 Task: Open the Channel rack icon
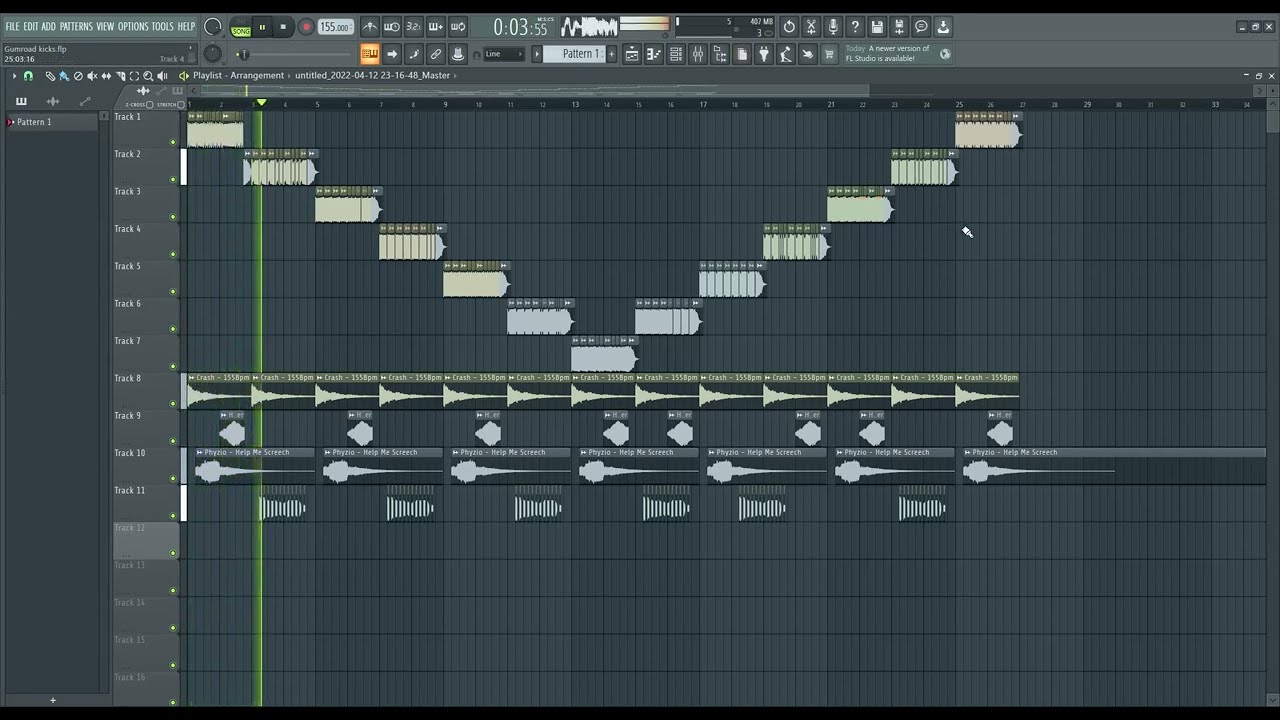pyautogui.click(x=676, y=54)
